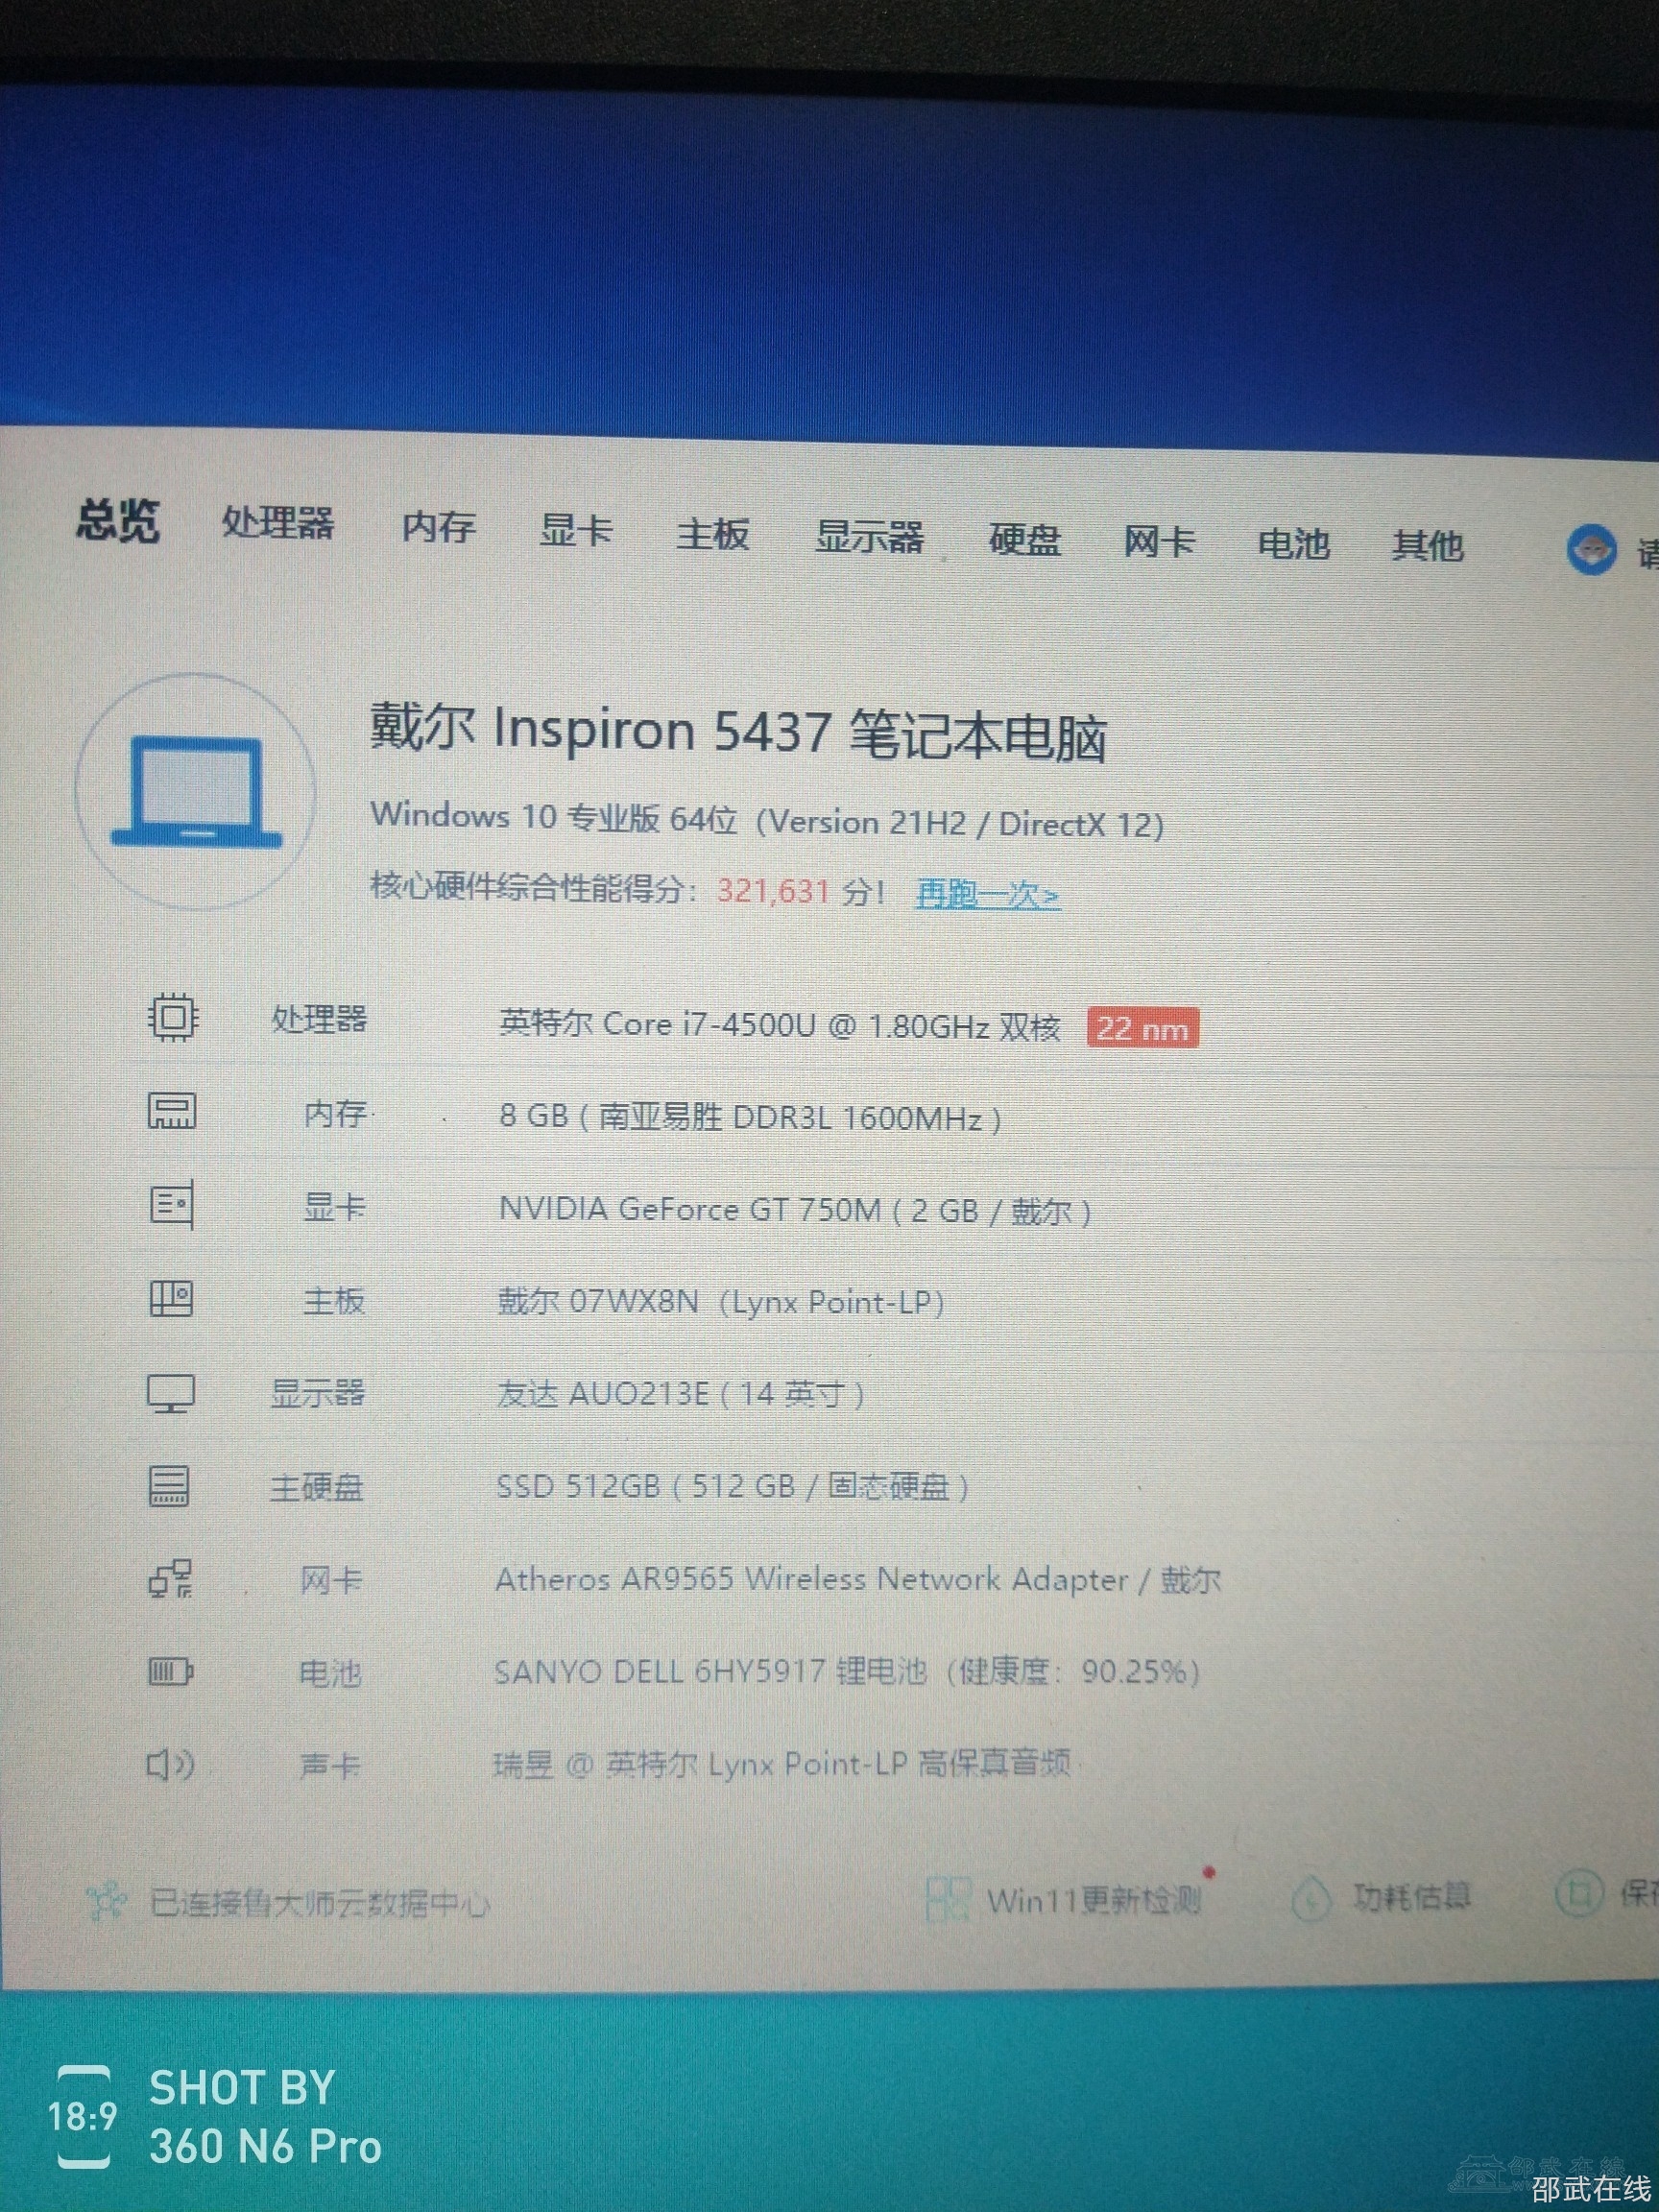Click the memory module icon
This screenshot has height=2212, width=1659.
pyautogui.click(x=172, y=1110)
